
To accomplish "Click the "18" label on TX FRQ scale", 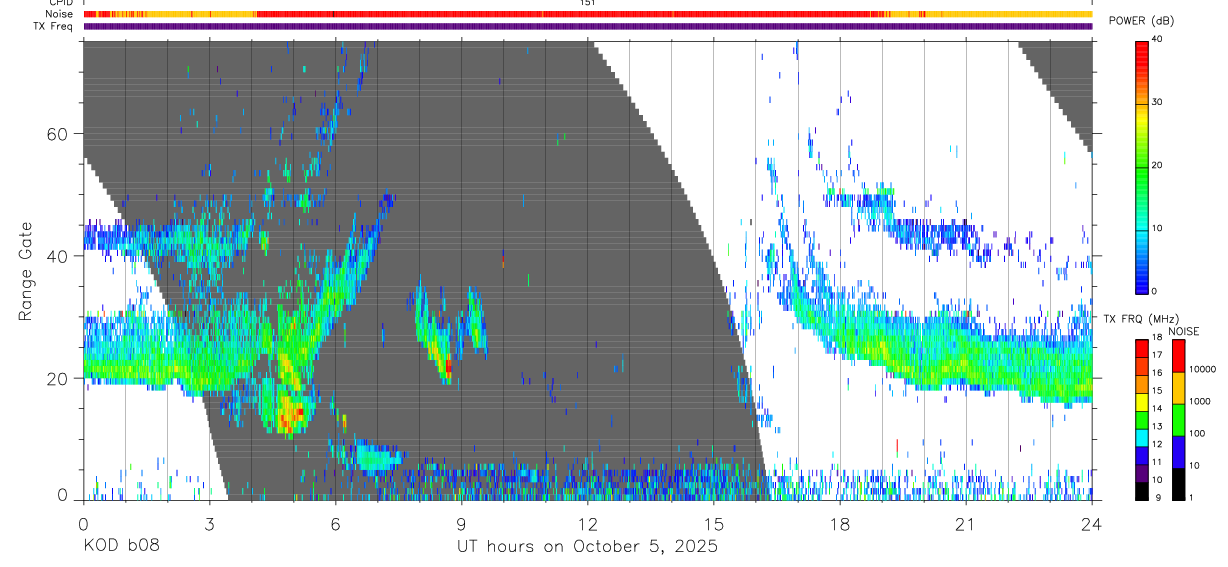I will [1157, 338].
